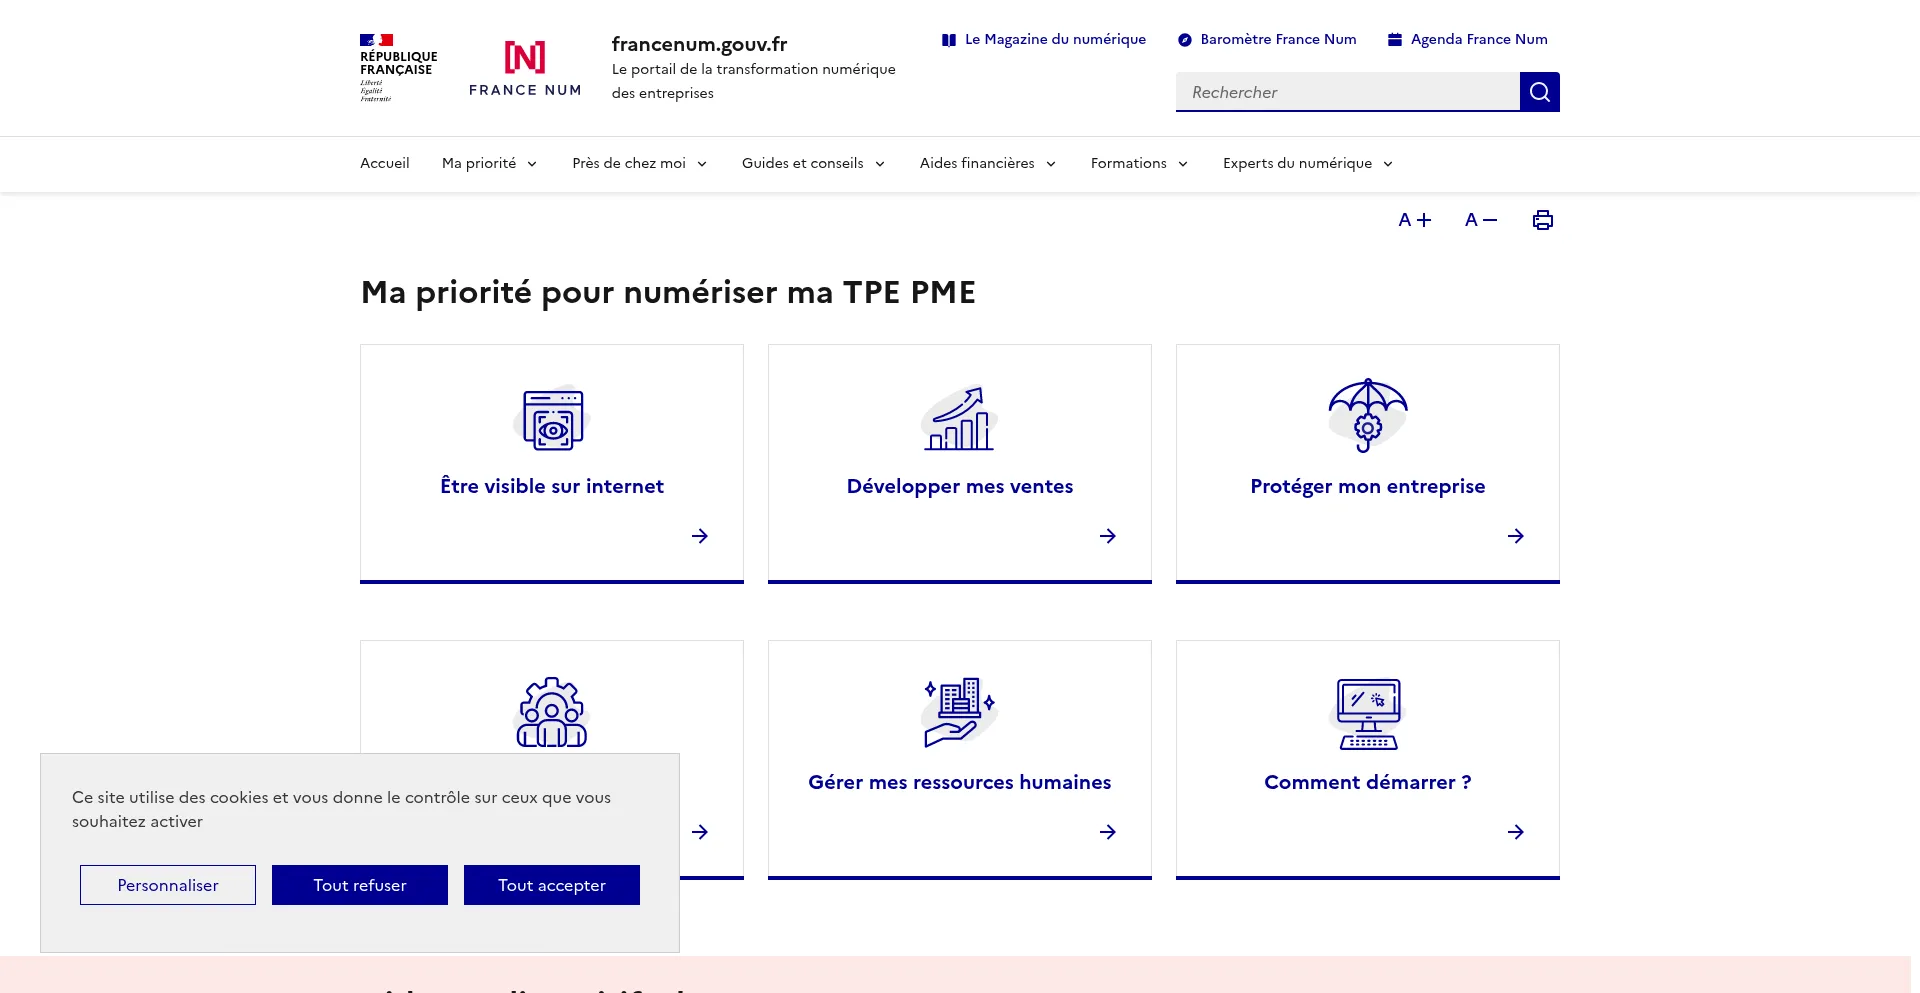Expand the Près de chez moi dropdown

(x=640, y=164)
